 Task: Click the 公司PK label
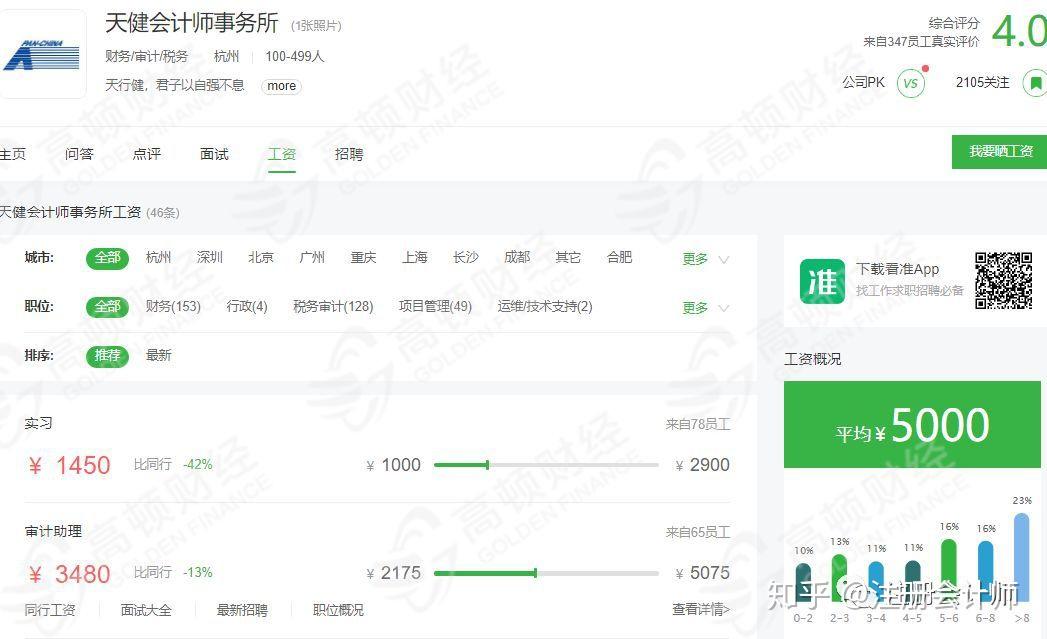pos(863,83)
